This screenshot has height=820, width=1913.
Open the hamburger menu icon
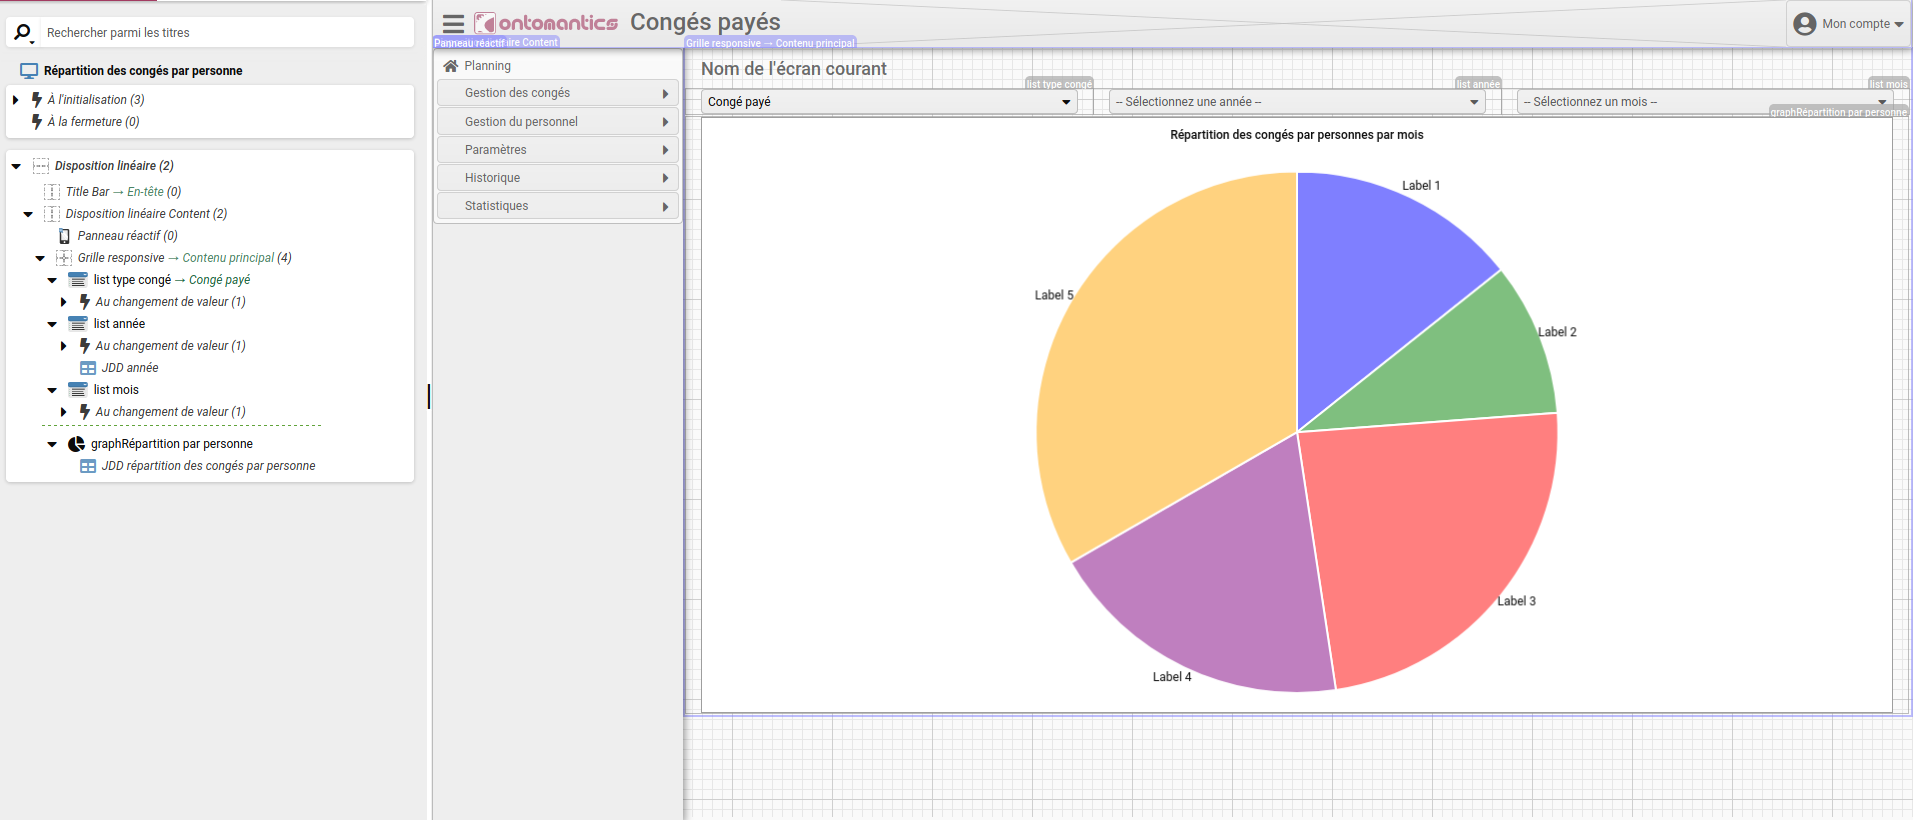(453, 24)
